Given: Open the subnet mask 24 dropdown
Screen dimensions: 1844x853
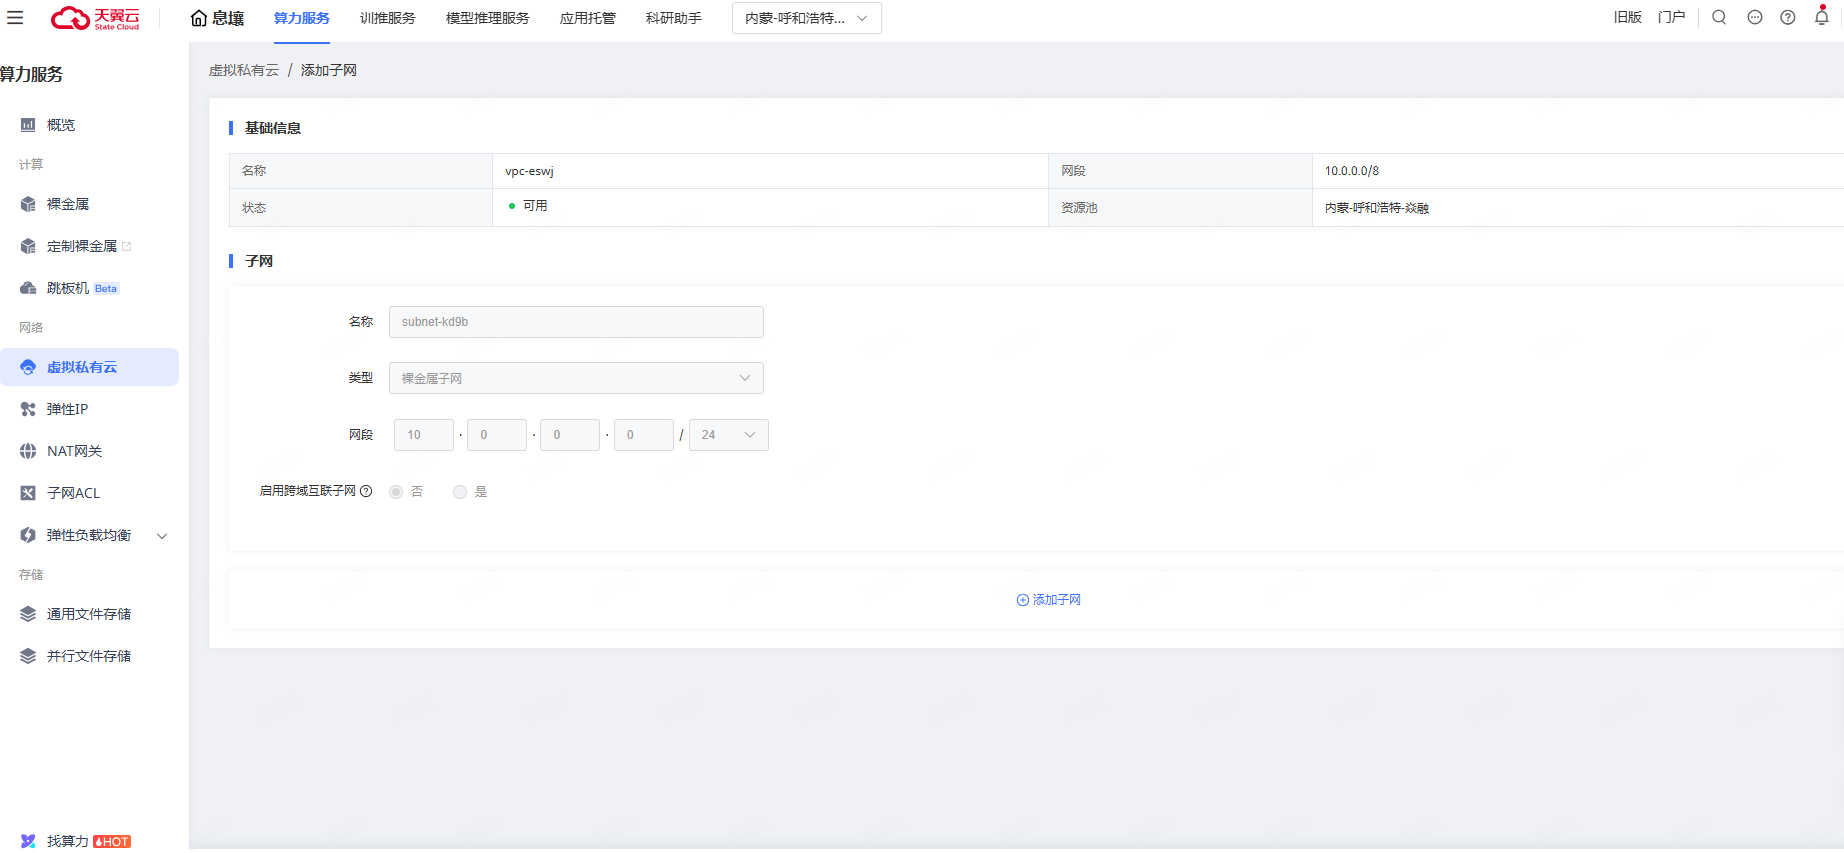Looking at the screenshot, I should click(x=728, y=435).
